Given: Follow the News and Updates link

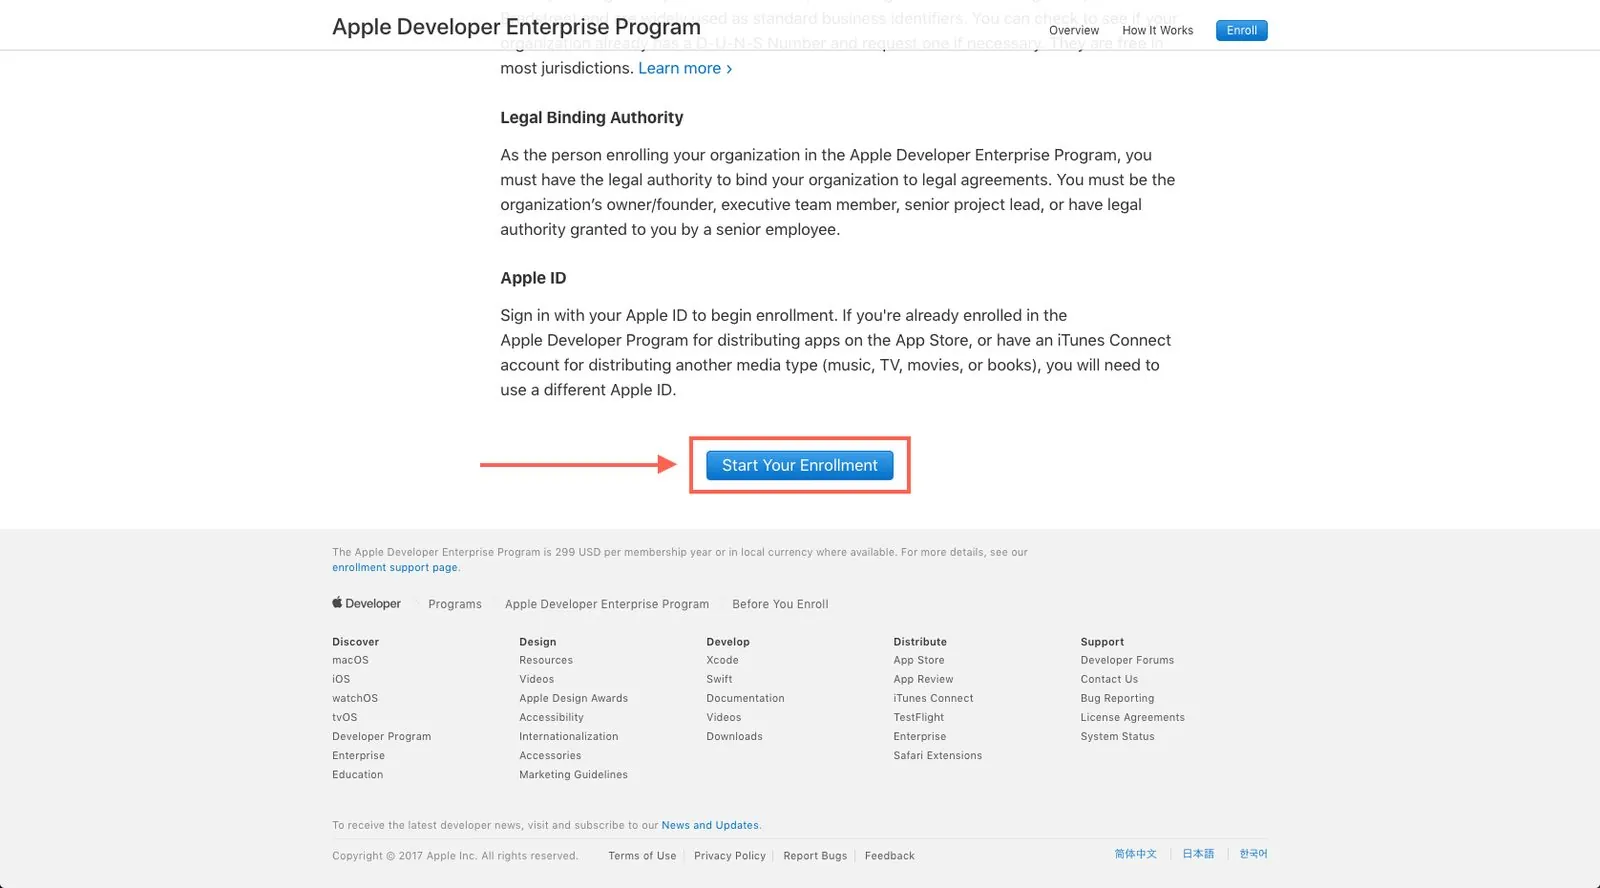Looking at the screenshot, I should [710, 825].
